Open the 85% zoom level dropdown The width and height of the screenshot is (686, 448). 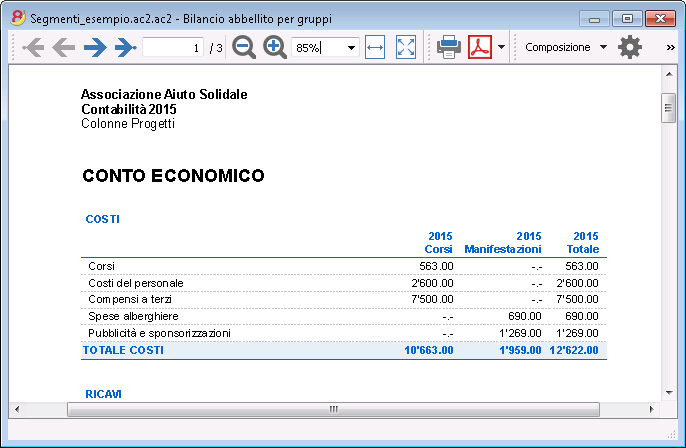tap(351, 47)
